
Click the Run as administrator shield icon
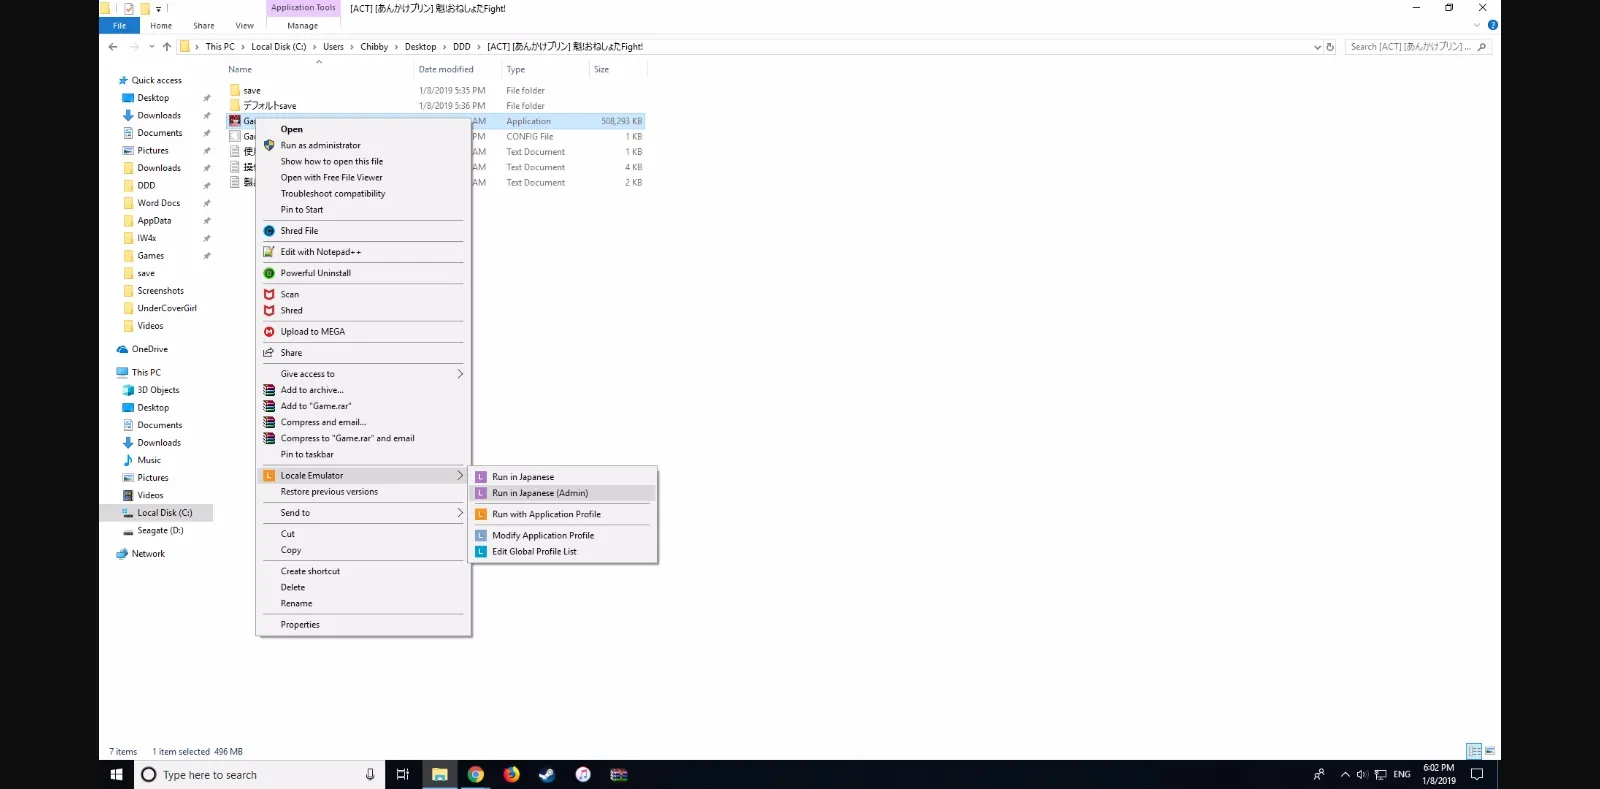pyautogui.click(x=269, y=146)
